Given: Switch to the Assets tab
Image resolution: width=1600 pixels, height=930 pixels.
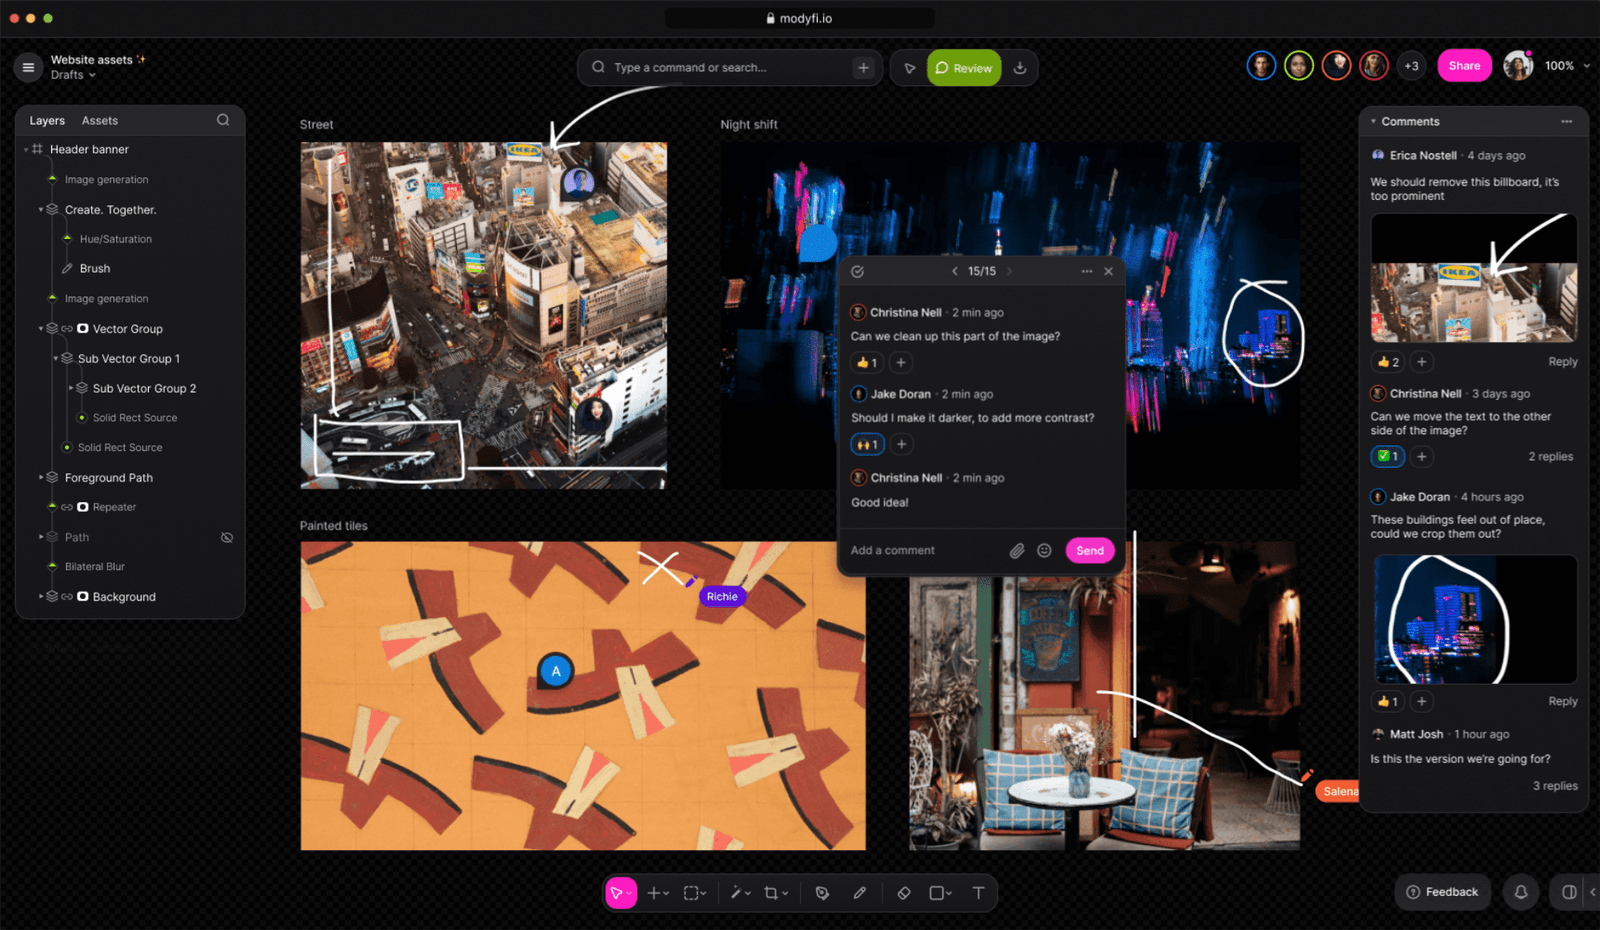Looking at the screenshot, I should [99, 120].
